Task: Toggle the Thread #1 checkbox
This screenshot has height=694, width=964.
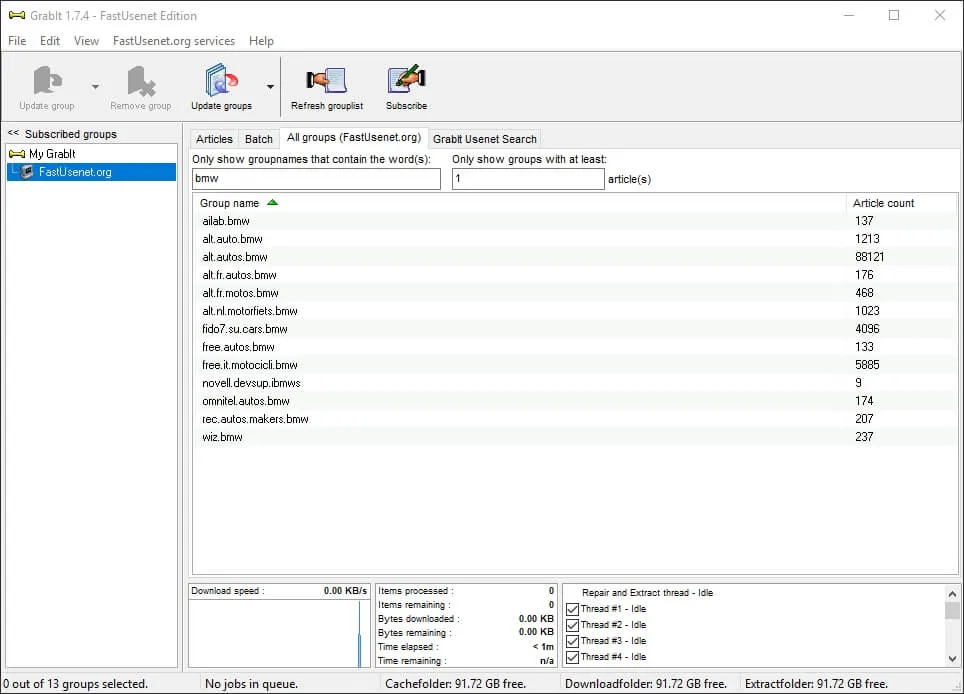Action: [572, 609]
